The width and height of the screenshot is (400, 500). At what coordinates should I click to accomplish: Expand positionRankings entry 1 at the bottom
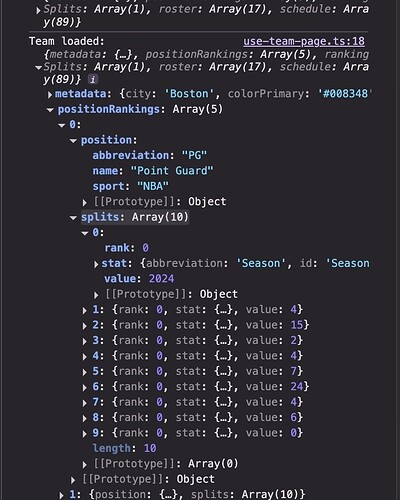(61, 495)
